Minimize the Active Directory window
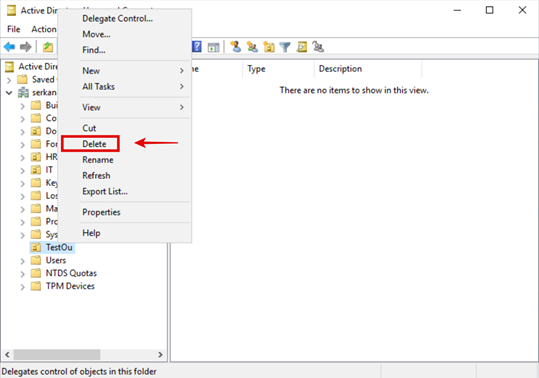This screenshot has width=539, height=378. pos(457,10)
